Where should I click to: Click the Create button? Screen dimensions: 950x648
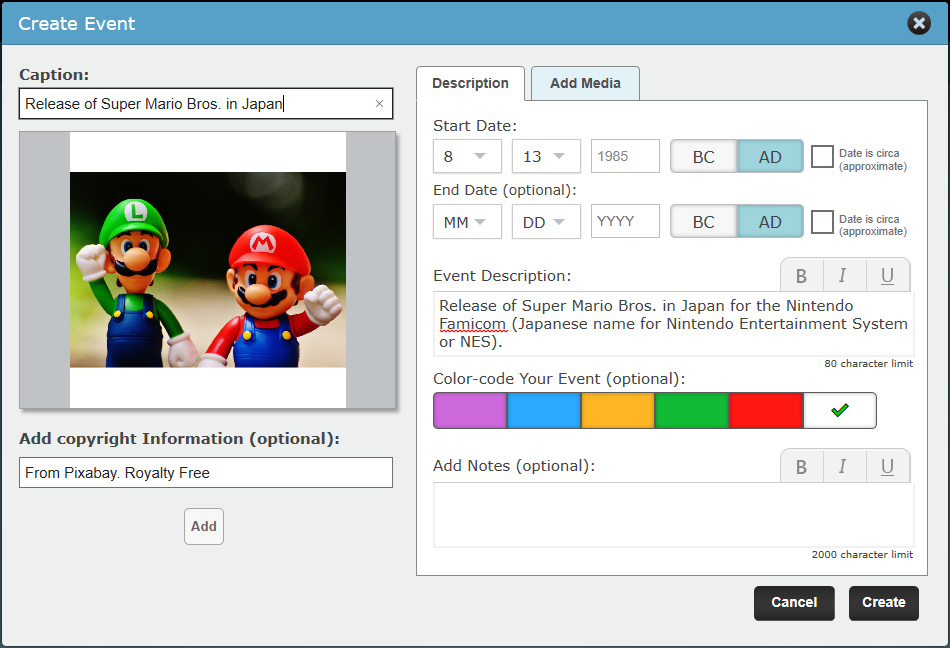(x=883, y=603)
